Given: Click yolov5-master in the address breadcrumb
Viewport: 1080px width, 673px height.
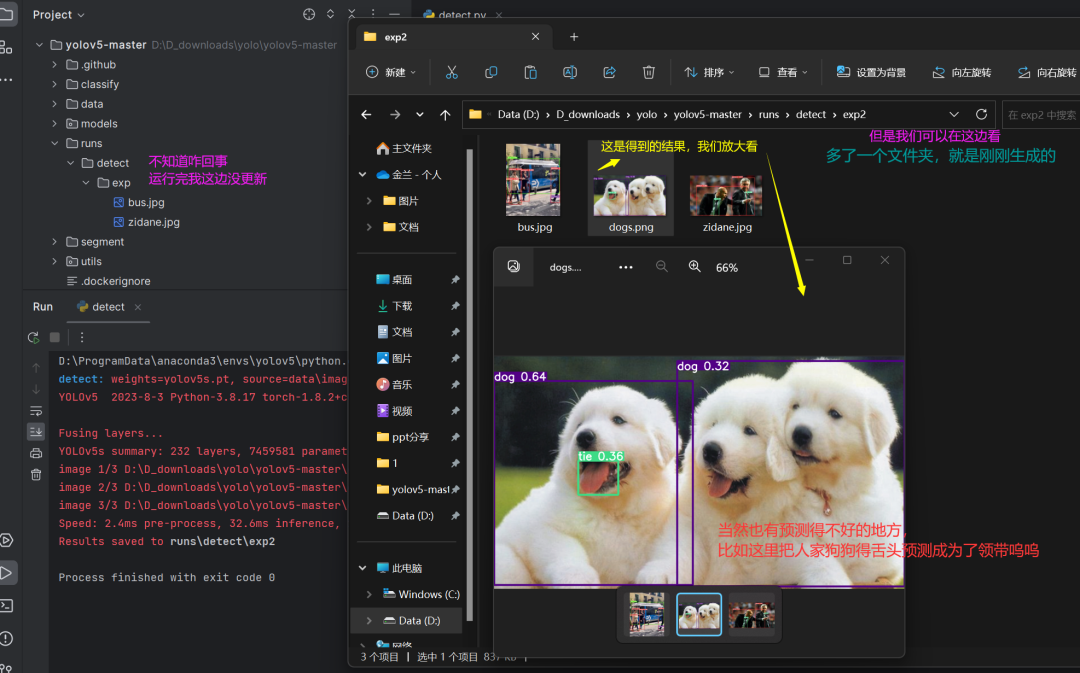Looking at the screenshot, I should tap(707, 114).
